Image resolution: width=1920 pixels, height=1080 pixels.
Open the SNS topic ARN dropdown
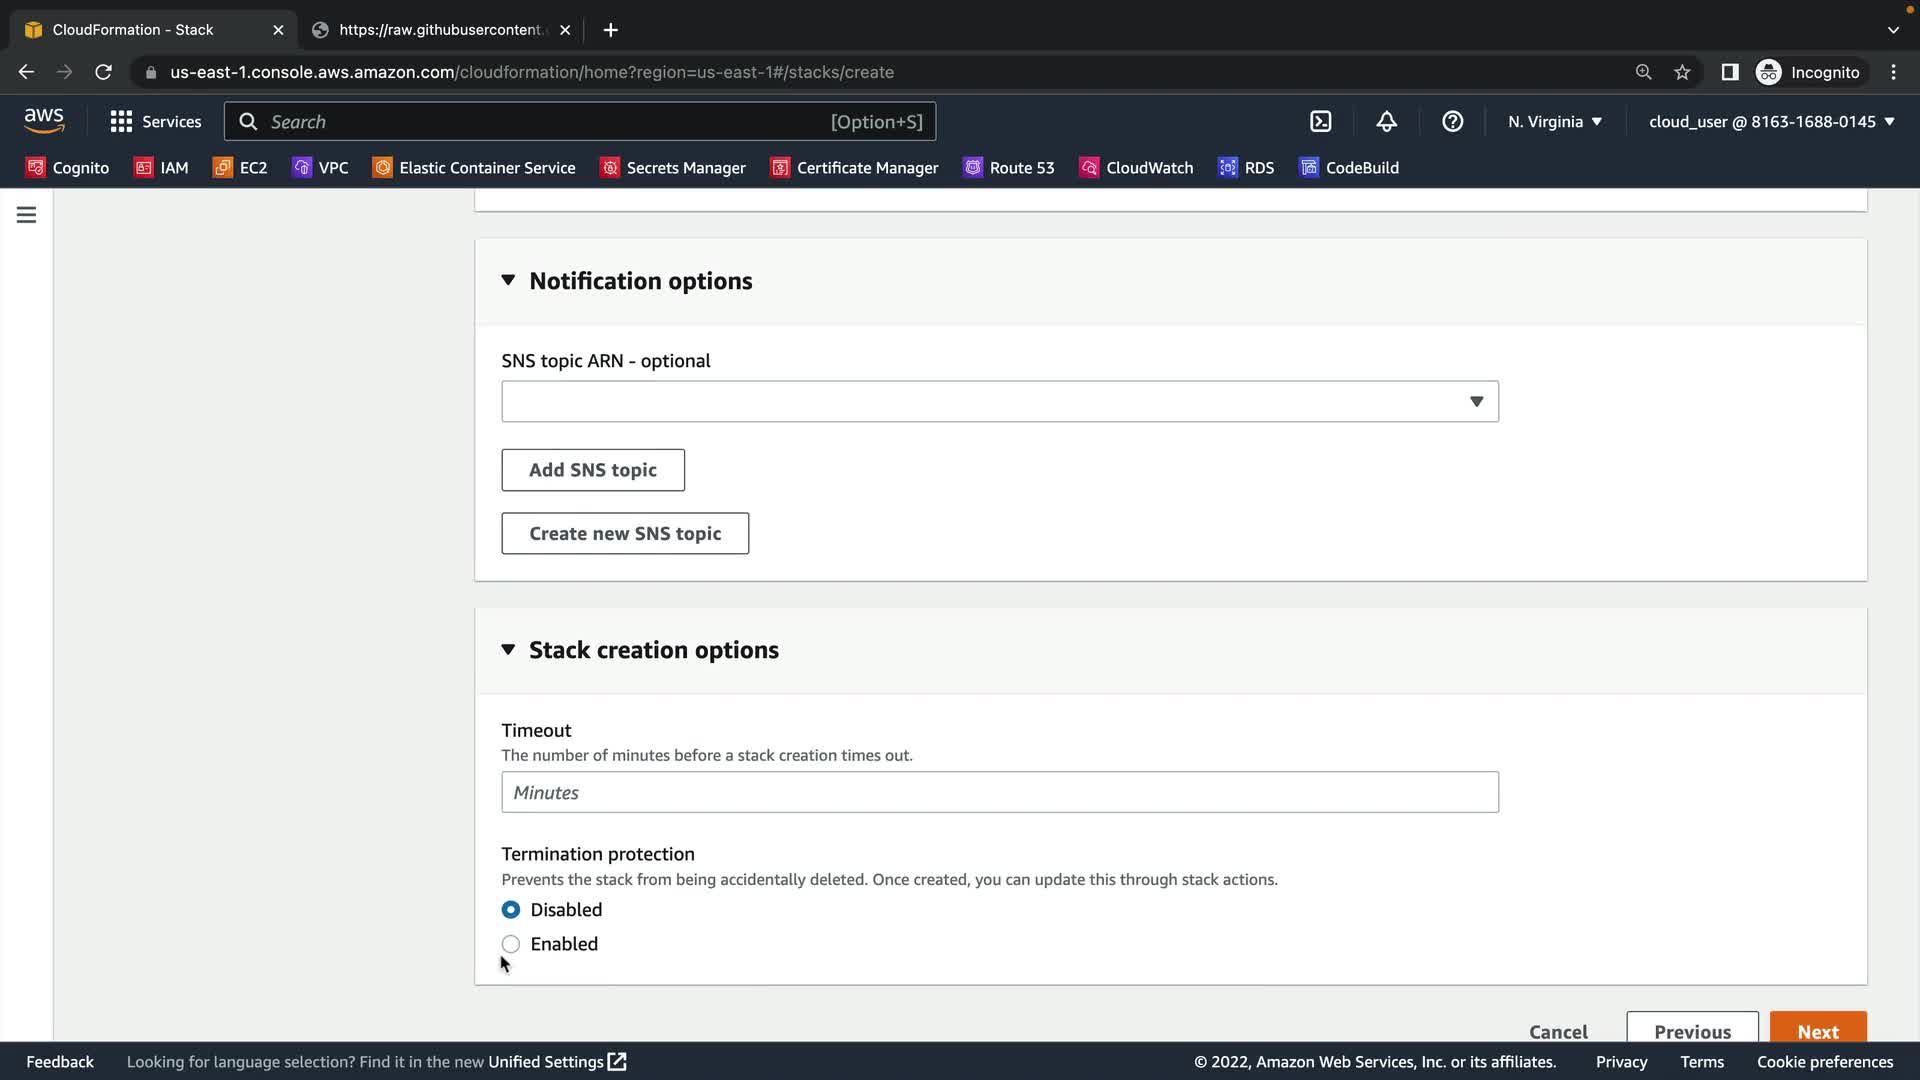coord(1000,401)
